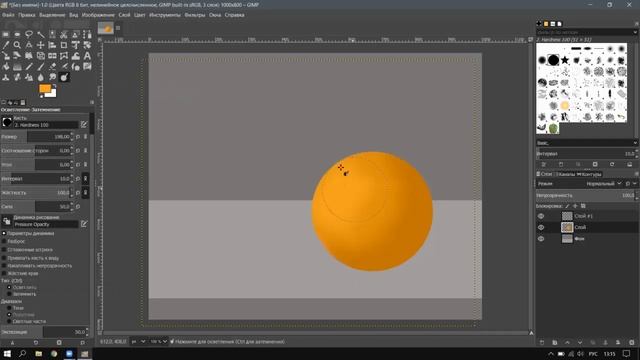Toggle pixel lock paintbrush icon in Блокировка

[x=567, y=206]
